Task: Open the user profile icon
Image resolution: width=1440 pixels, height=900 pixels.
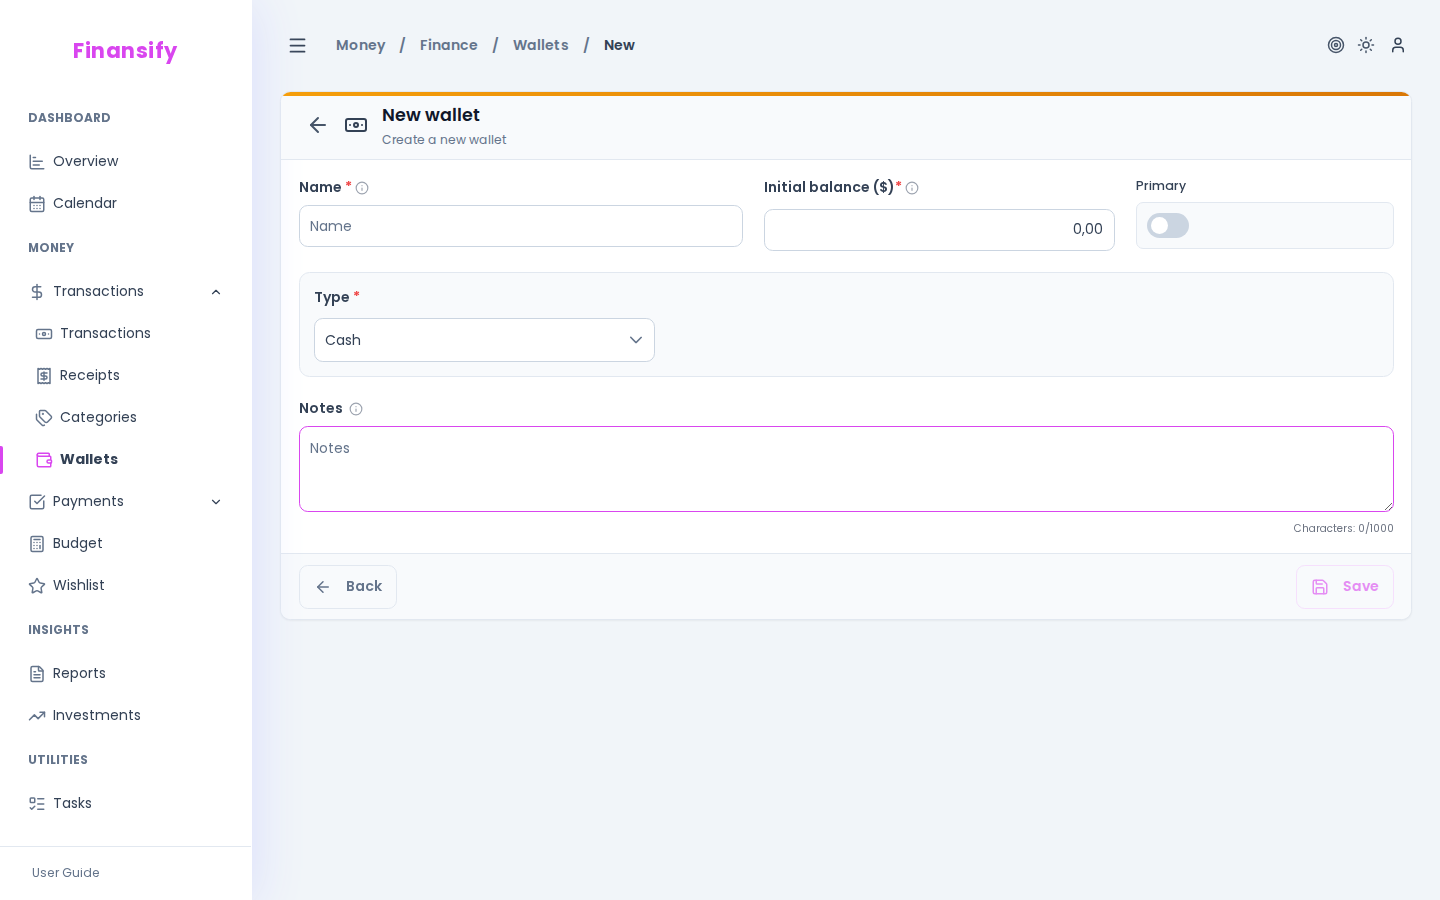Action: point(1398,45)
